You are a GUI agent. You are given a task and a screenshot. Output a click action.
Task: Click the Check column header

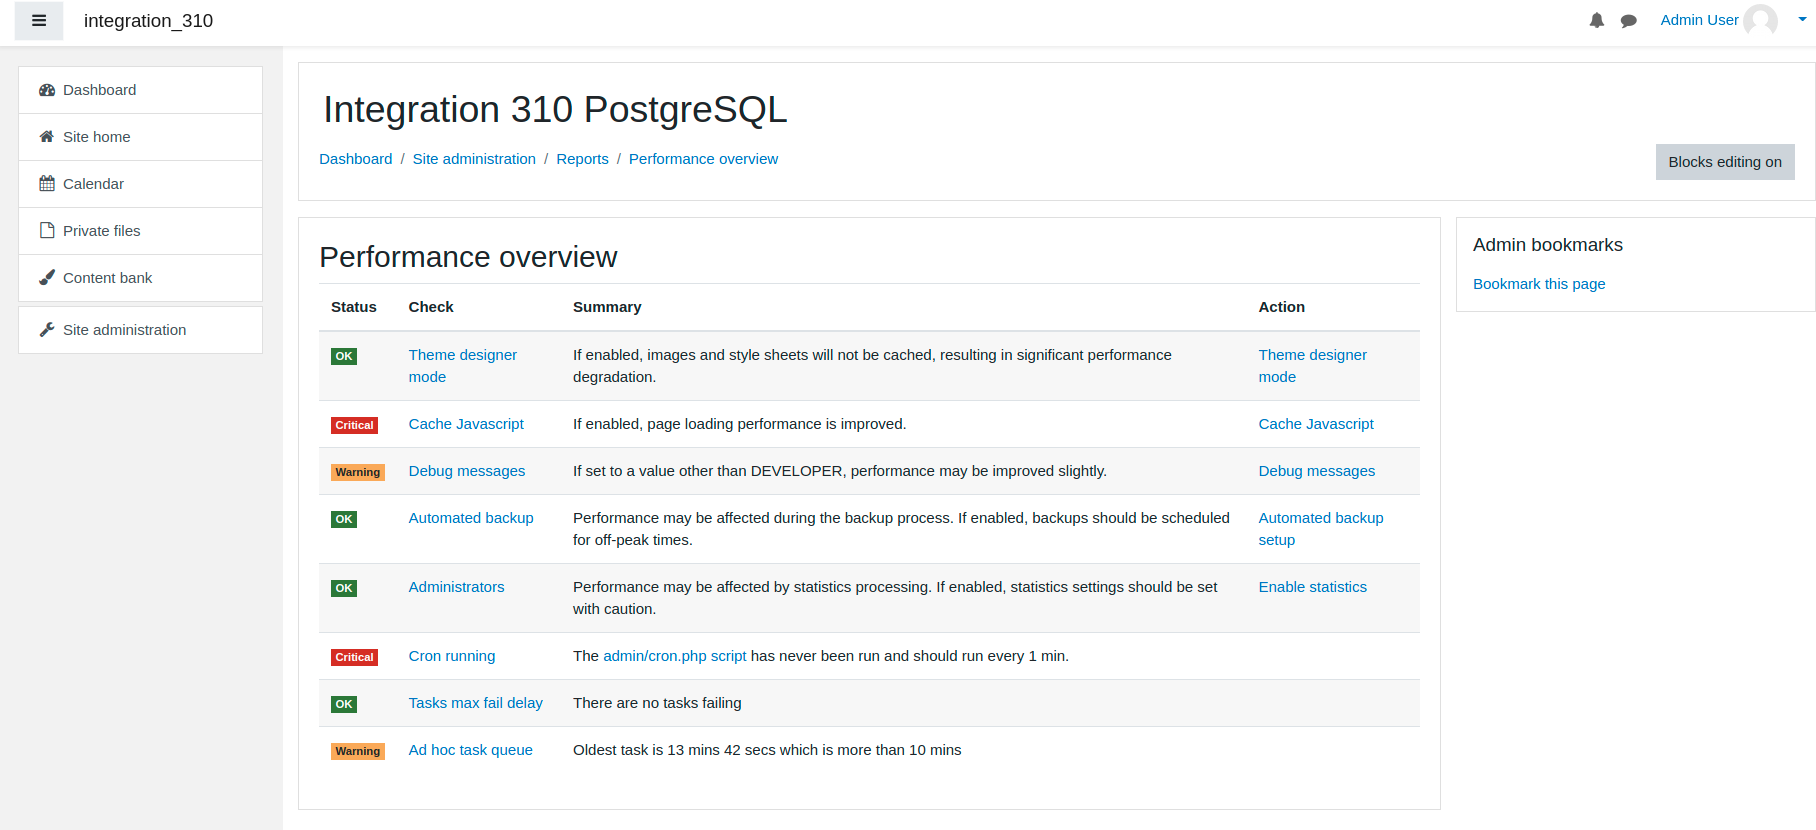click(431, 307)
